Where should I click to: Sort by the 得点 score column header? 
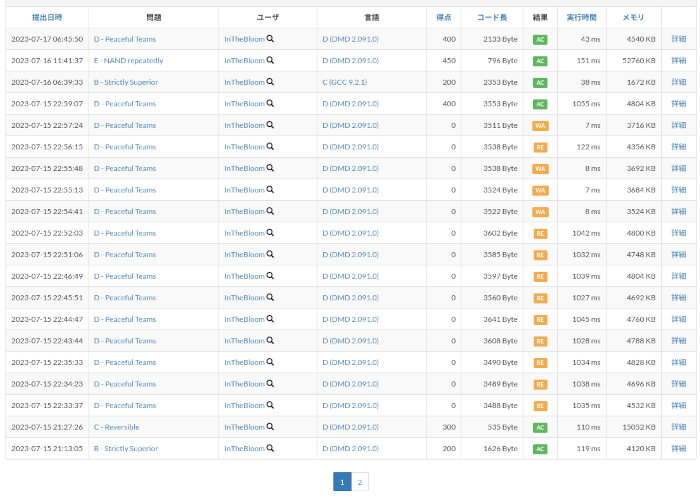pos(444,17)
